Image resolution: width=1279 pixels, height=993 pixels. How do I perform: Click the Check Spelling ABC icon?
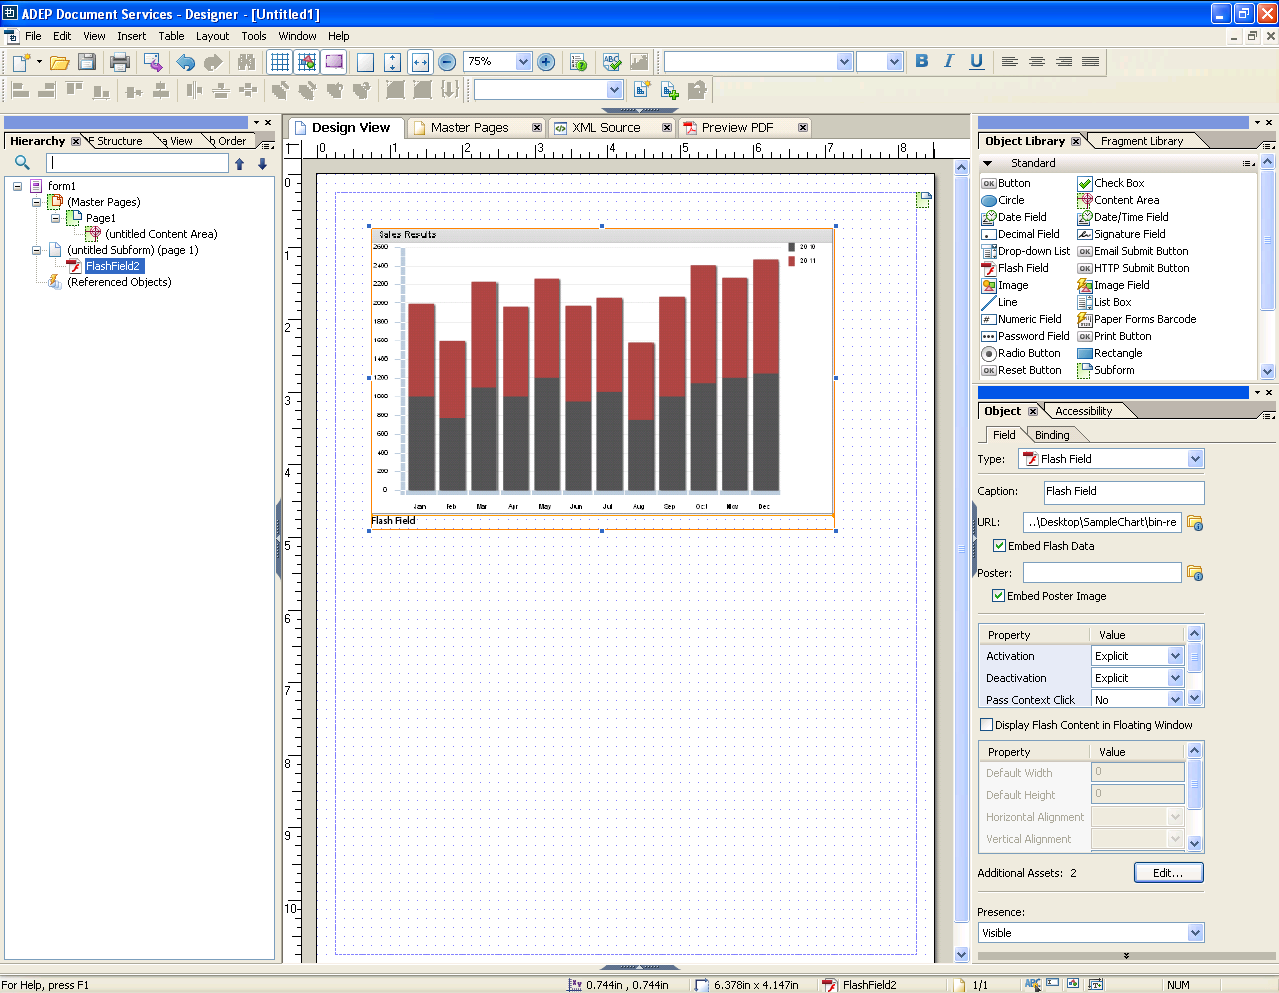pyautogui.click(x=612, y=62)
